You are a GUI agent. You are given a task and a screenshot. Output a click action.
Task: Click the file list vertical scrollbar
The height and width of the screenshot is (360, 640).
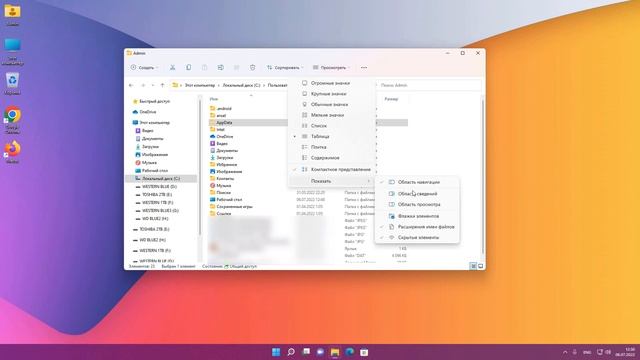[x=483, y=176]
